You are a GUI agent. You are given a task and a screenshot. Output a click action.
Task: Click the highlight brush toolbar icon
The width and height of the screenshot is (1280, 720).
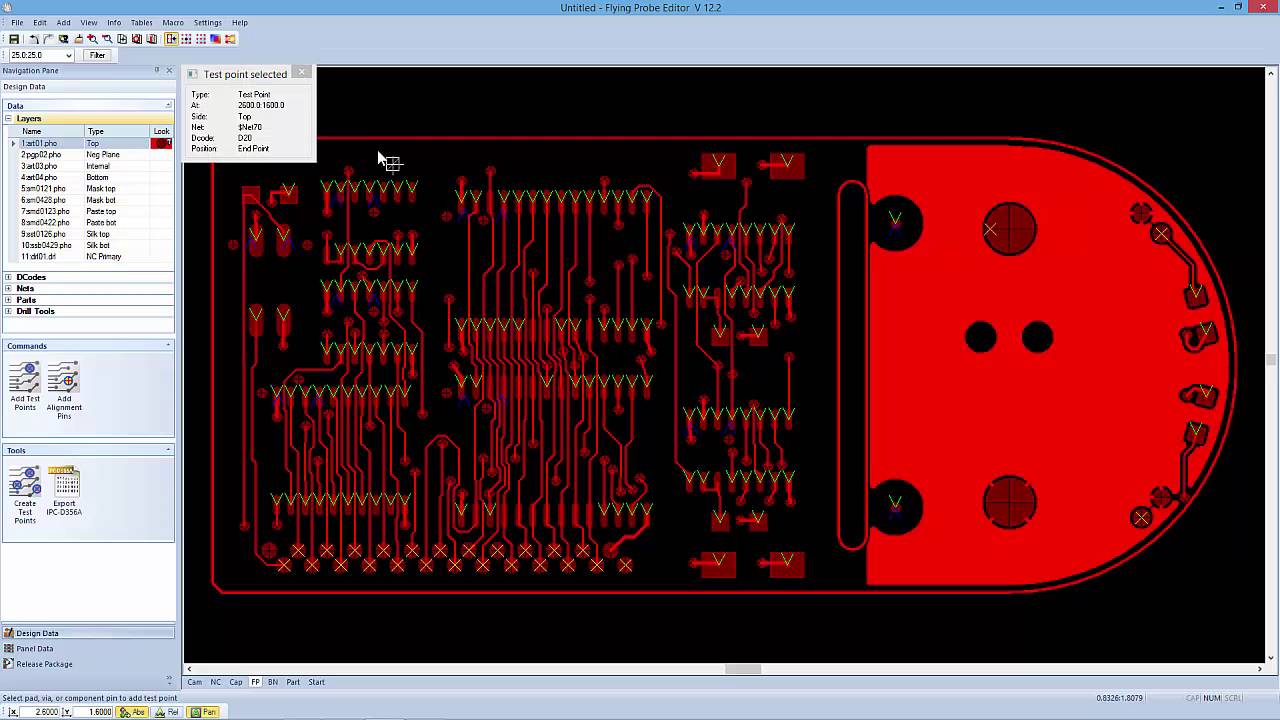point(79,39)
